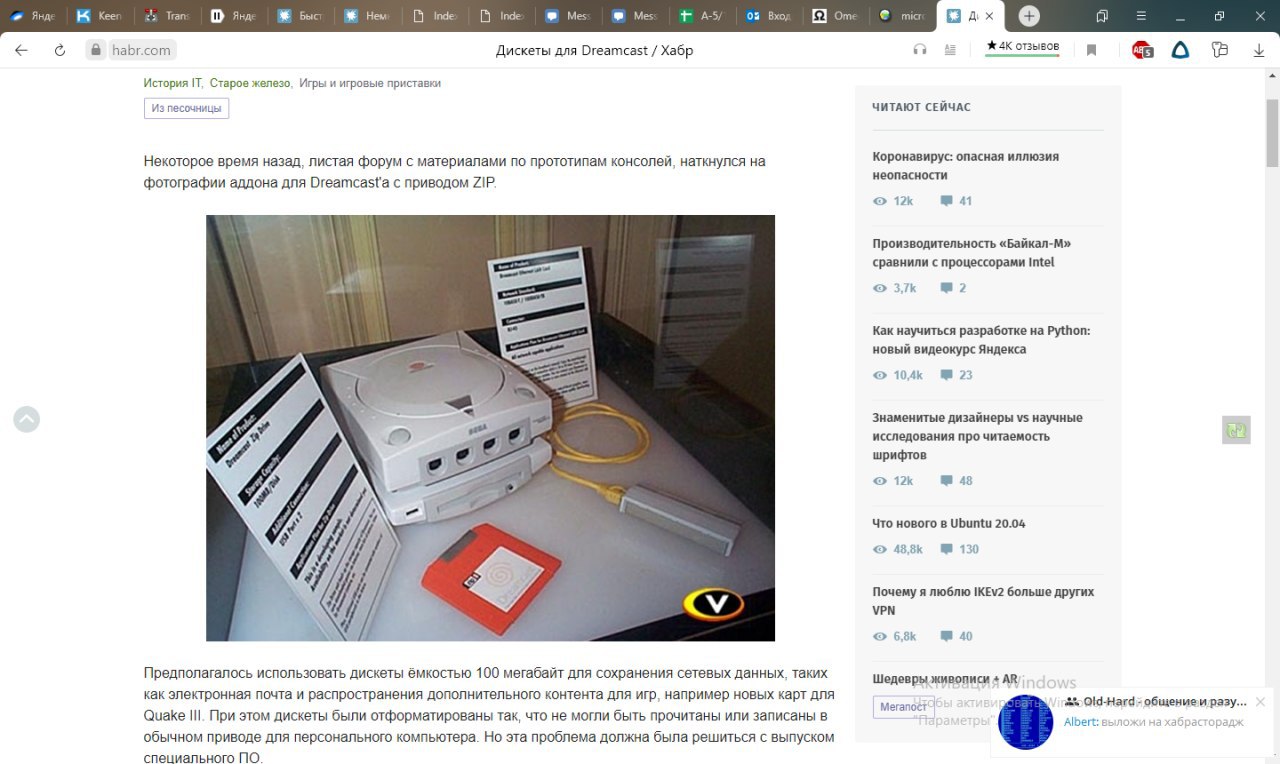Open comments icon with 41 under Коронавирус
This screenshot has width=1280, height=764.
[x=946, y=201]
